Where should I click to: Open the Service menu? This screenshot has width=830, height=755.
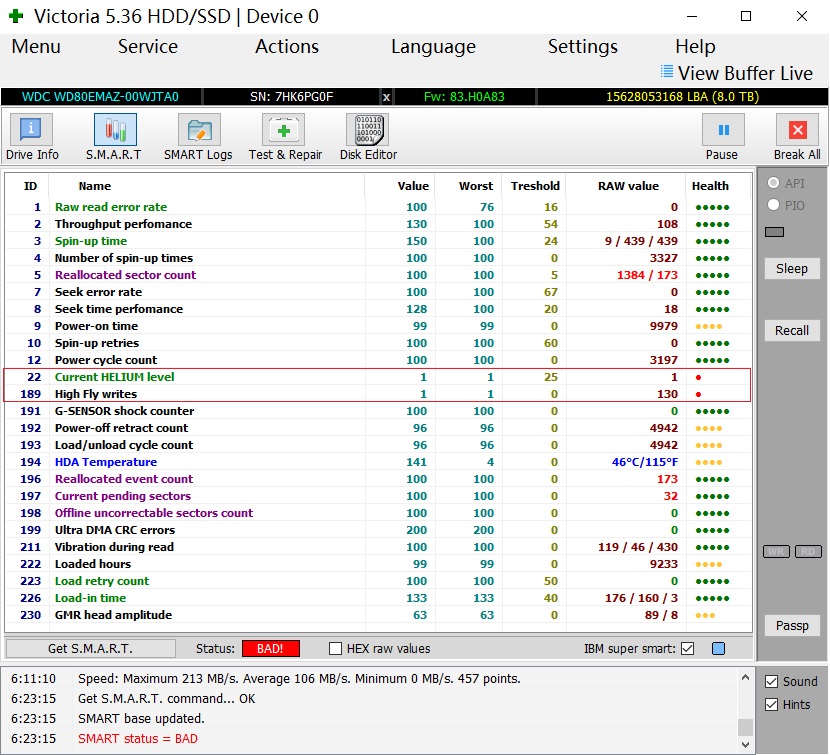(x=148, y=47)
